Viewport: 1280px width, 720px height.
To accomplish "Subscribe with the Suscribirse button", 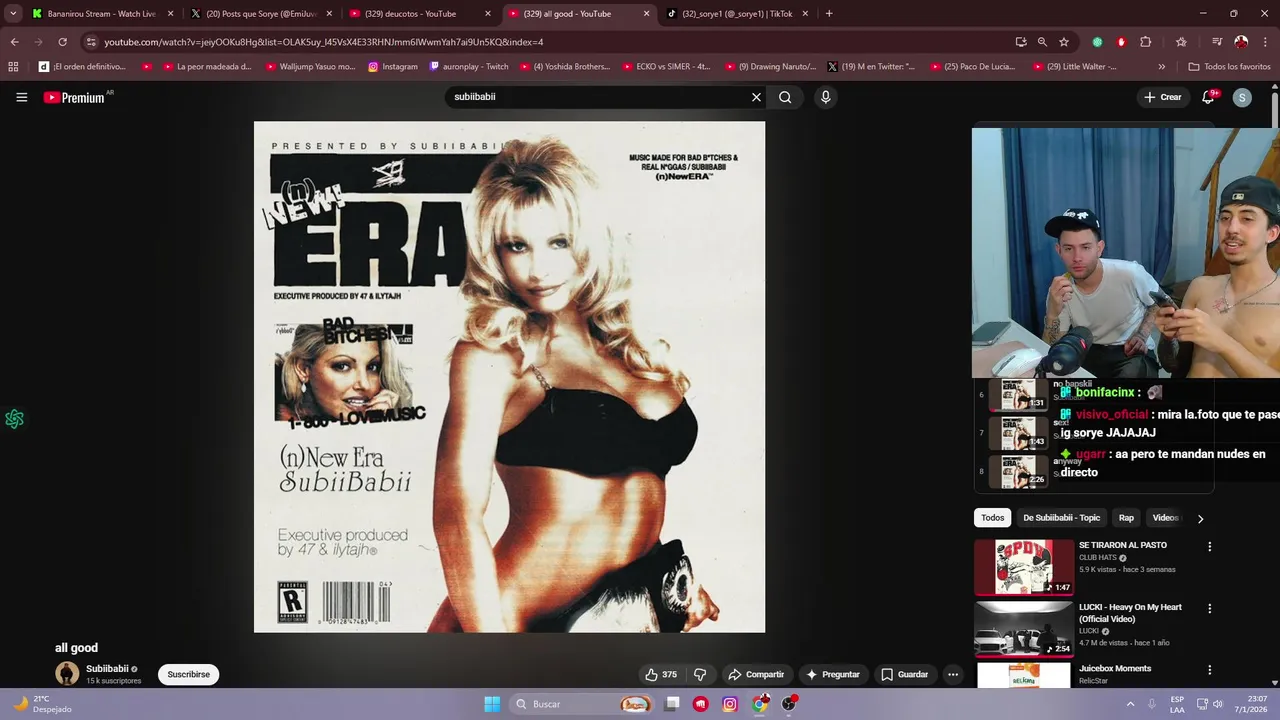I will click(188, 675).
